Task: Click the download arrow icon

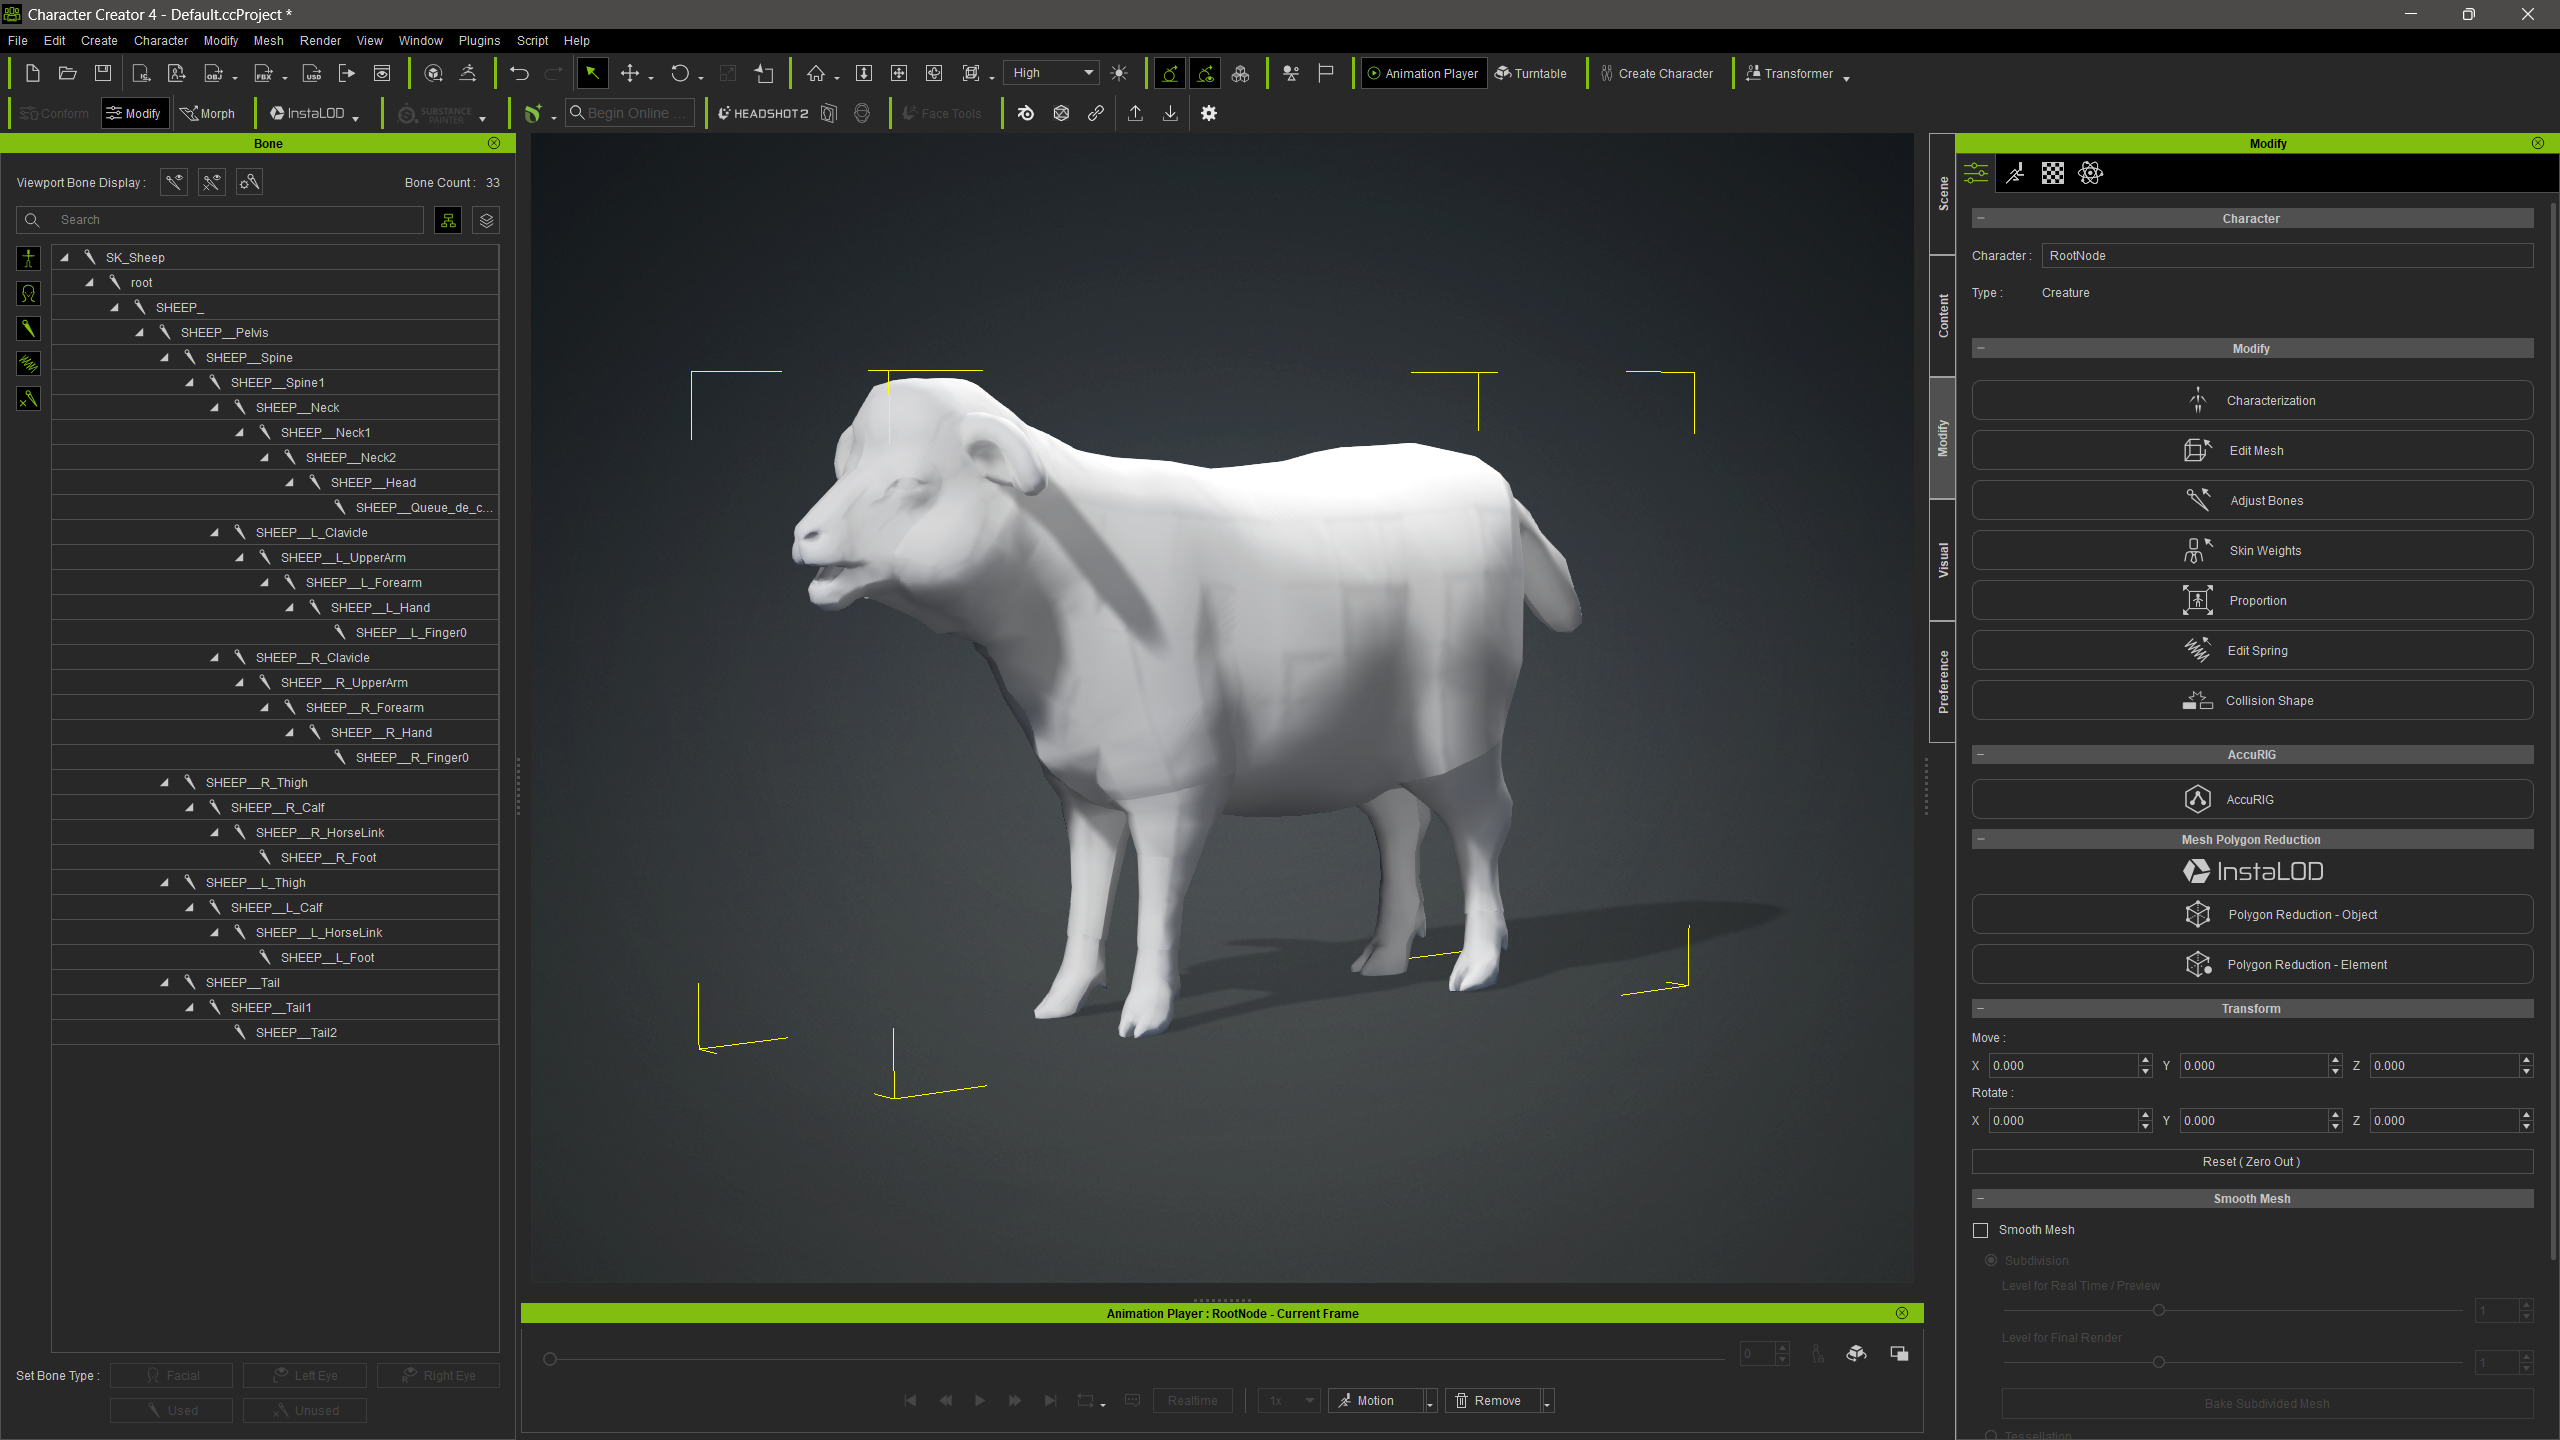Action: (1170, 113)
